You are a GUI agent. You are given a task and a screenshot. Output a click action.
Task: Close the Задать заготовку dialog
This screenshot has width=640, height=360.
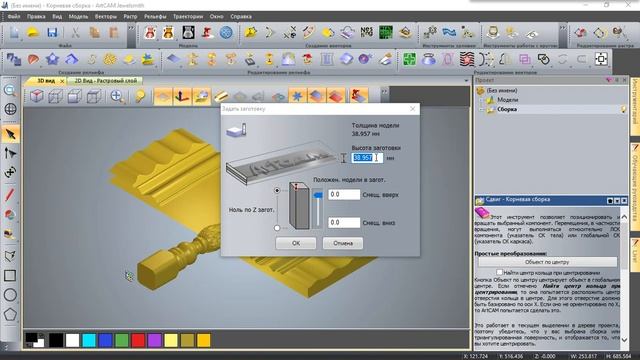pyautogui.click(x=412, y=109)
